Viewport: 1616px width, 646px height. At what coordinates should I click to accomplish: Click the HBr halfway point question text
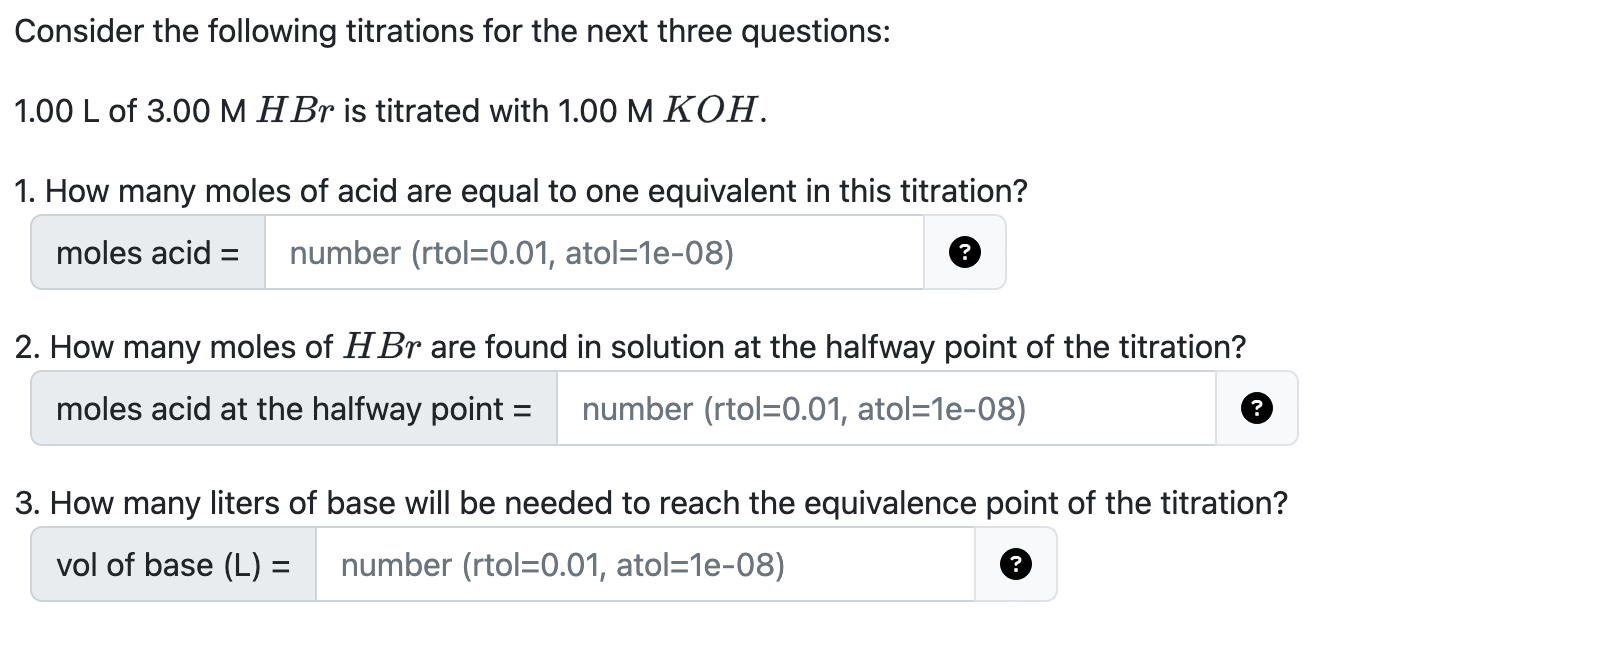630,347
